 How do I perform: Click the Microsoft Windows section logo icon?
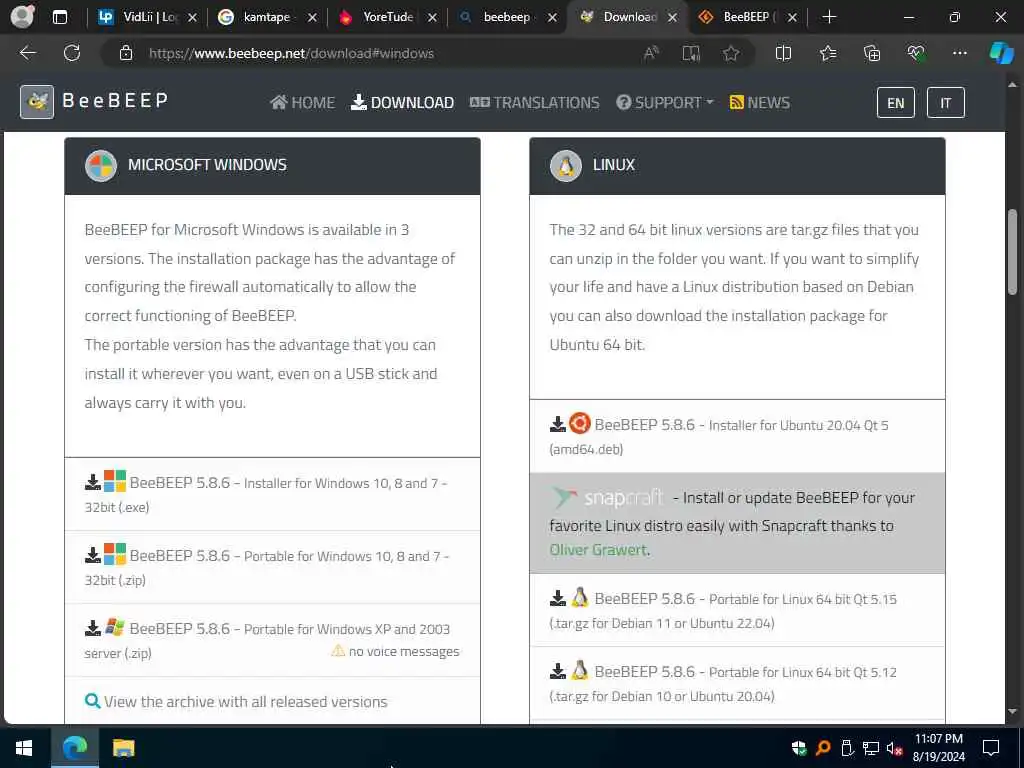coord(101,165)
